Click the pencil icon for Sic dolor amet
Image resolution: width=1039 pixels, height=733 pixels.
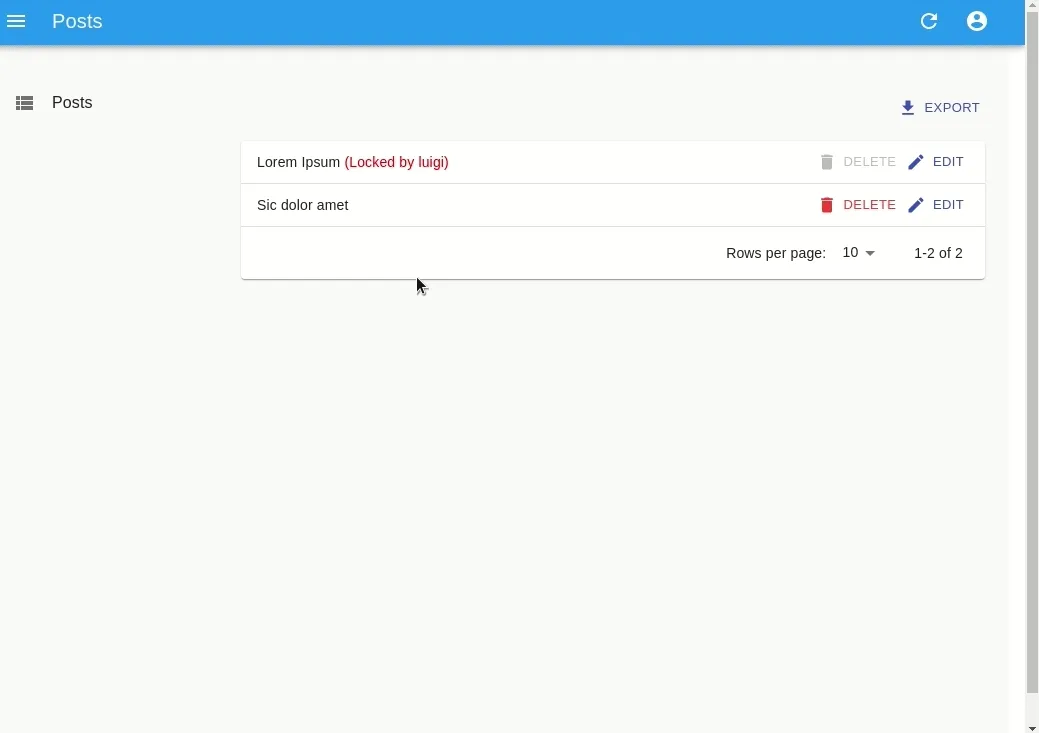tap(916, 204)
